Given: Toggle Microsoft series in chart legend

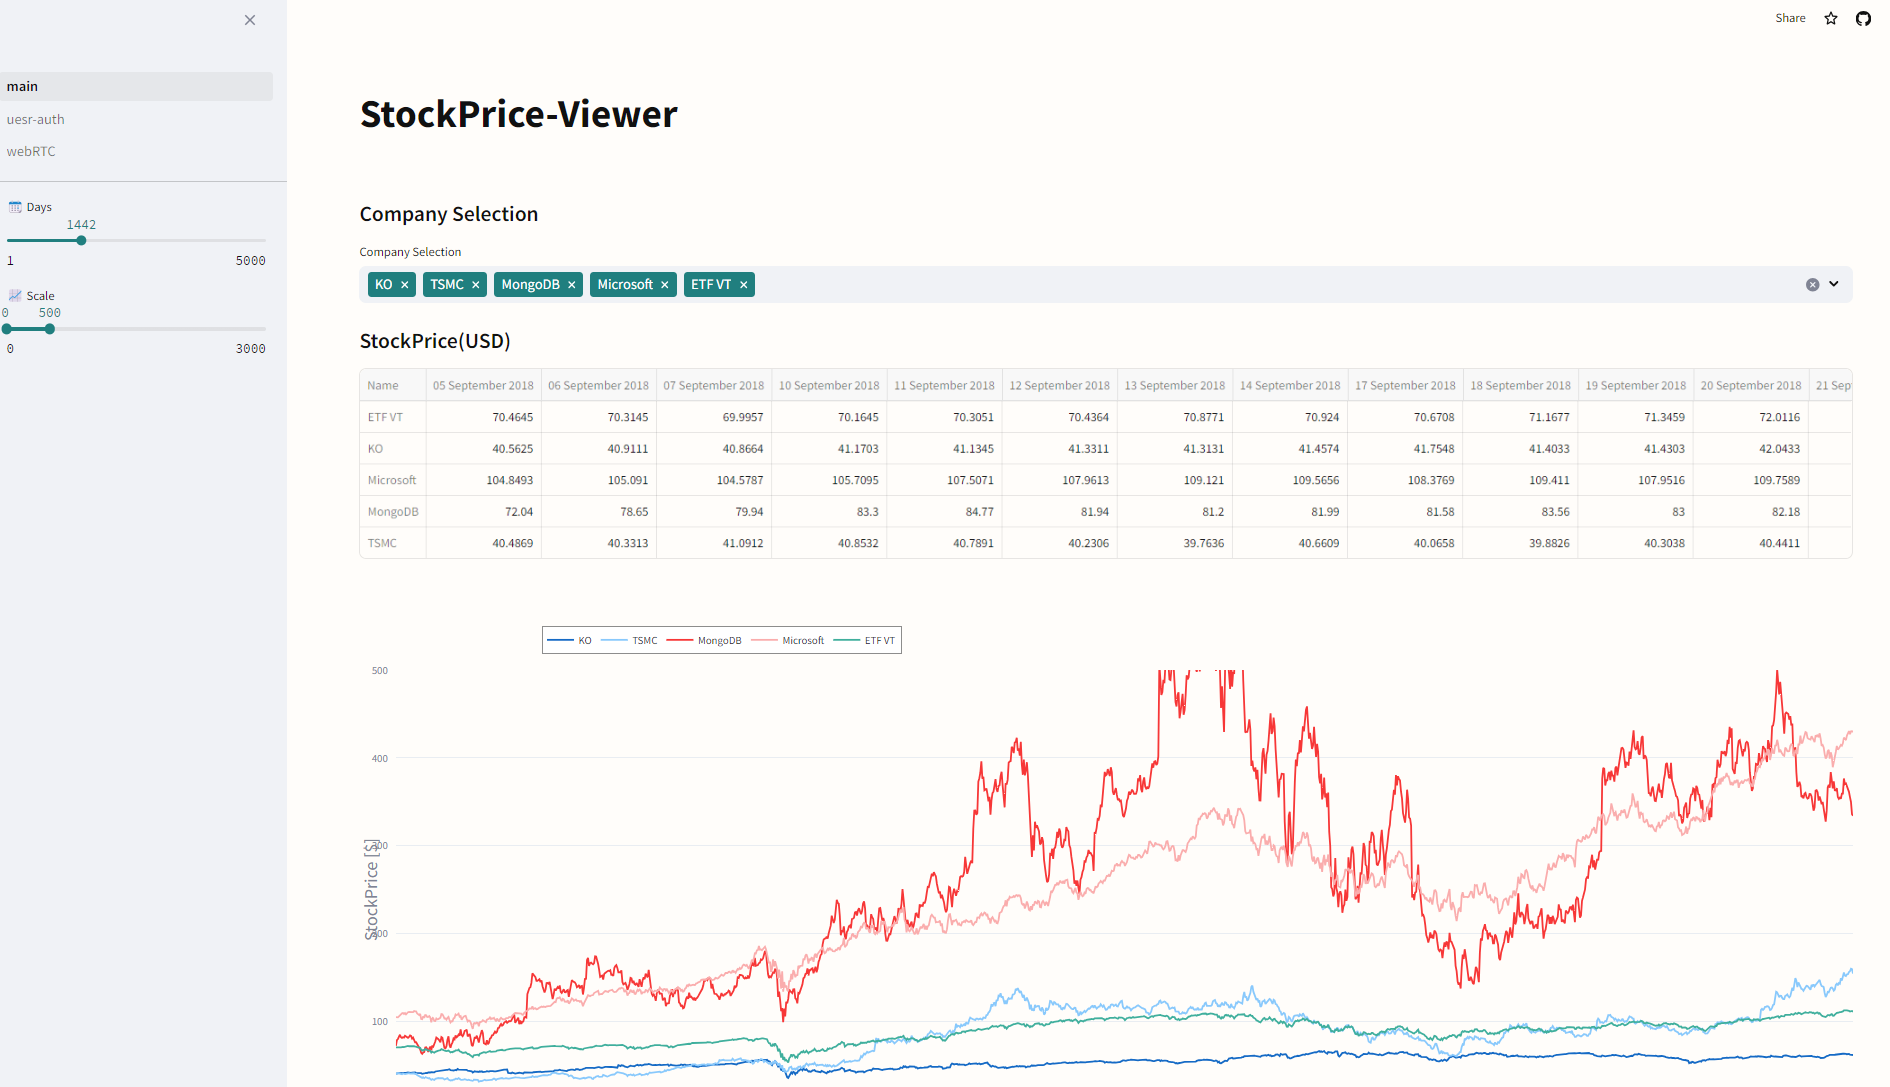Looking at the screenshot, I should click(x=788, y=640).
